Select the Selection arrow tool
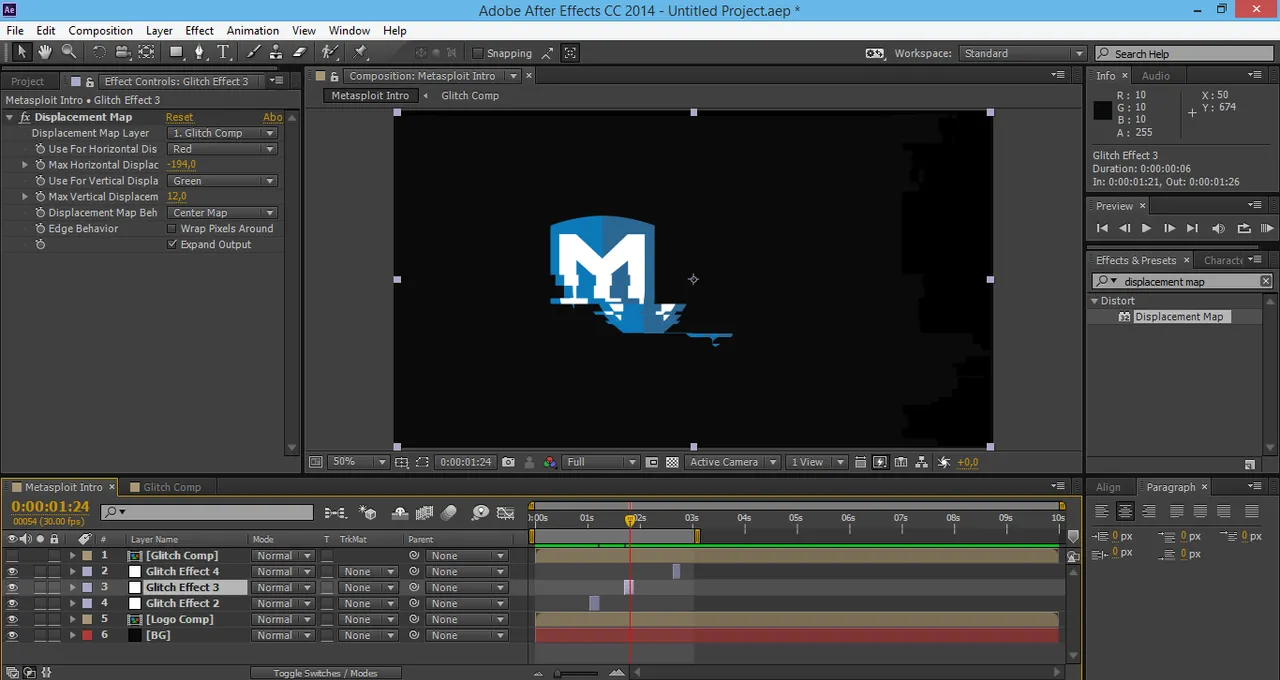 coord(22,52)
